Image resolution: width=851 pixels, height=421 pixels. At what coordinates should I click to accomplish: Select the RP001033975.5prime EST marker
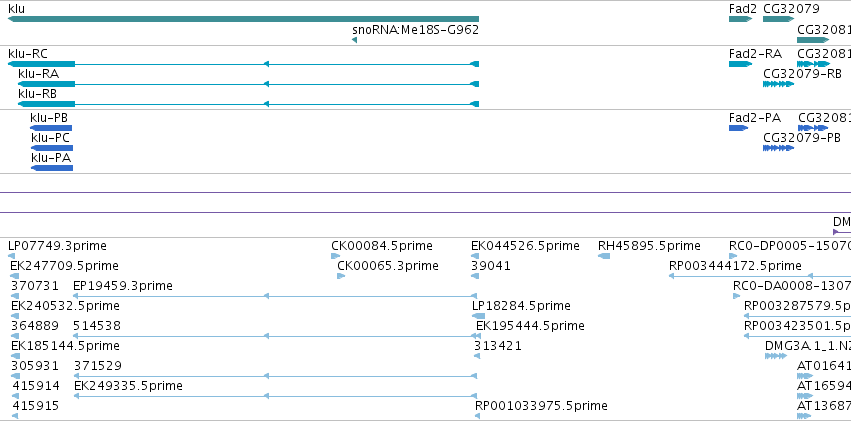click(x=478, y=416)
